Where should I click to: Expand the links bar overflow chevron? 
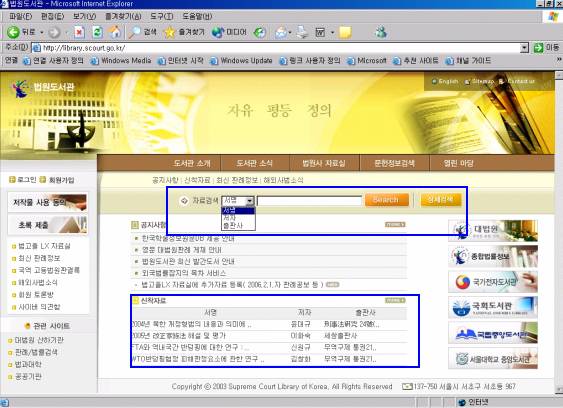pos(559,59)
